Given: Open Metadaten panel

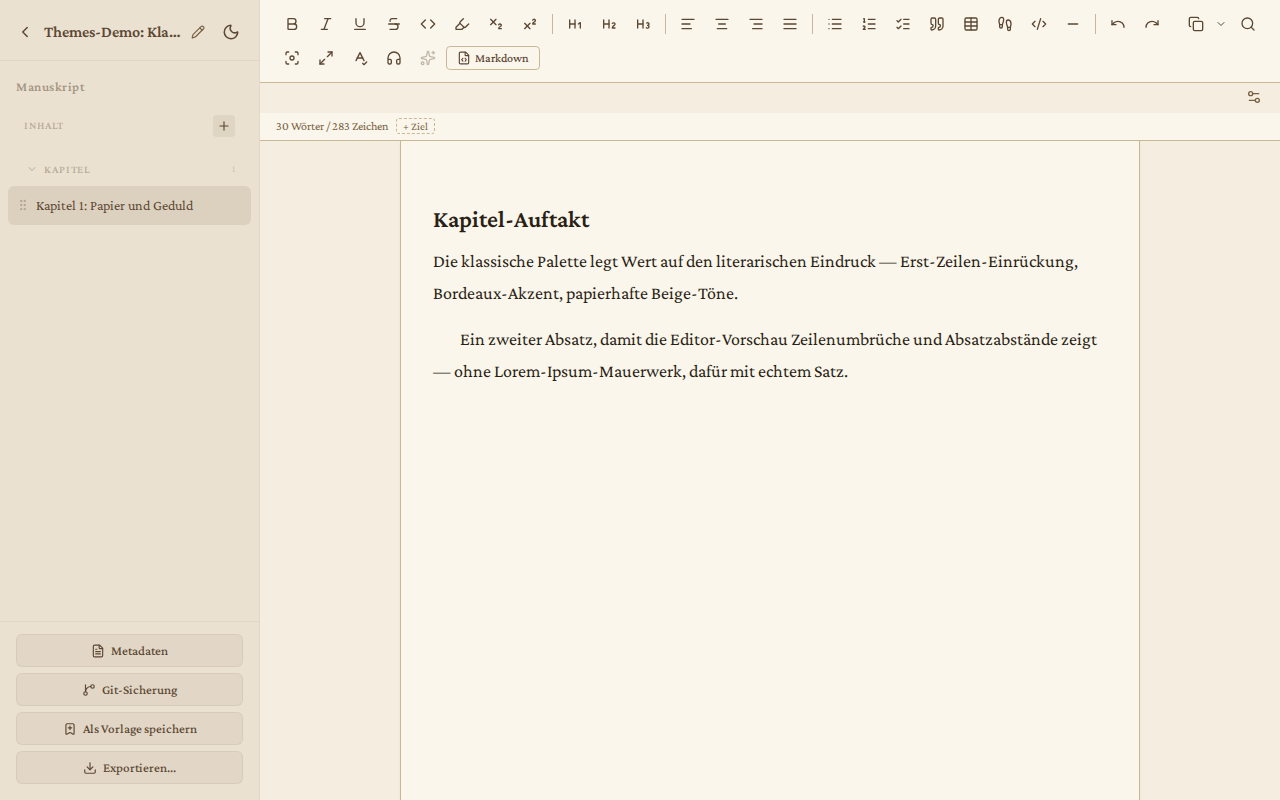Looking at the screenshot, I should [x=129, y=650].
